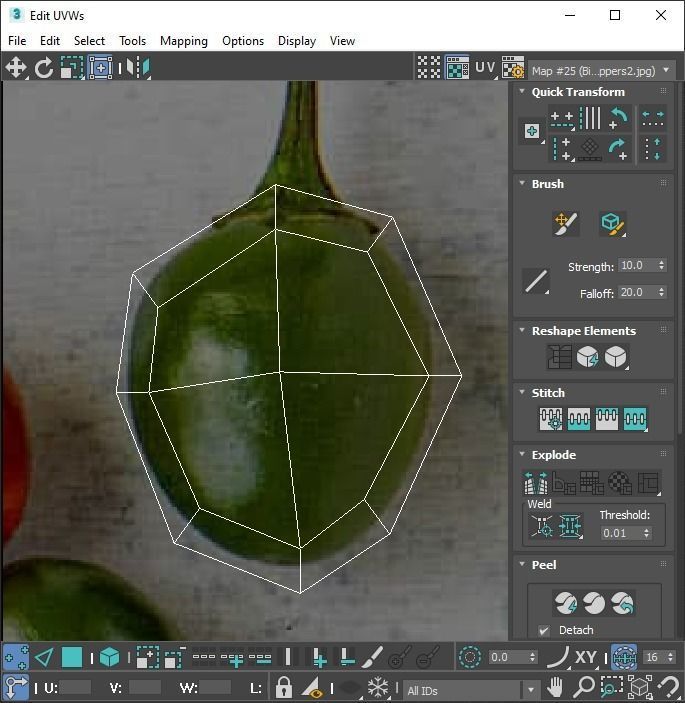Screen dimensions: 685x703
Task: Activate the Rotate Selected Subobjects tool
Action: tap(44, 68)
